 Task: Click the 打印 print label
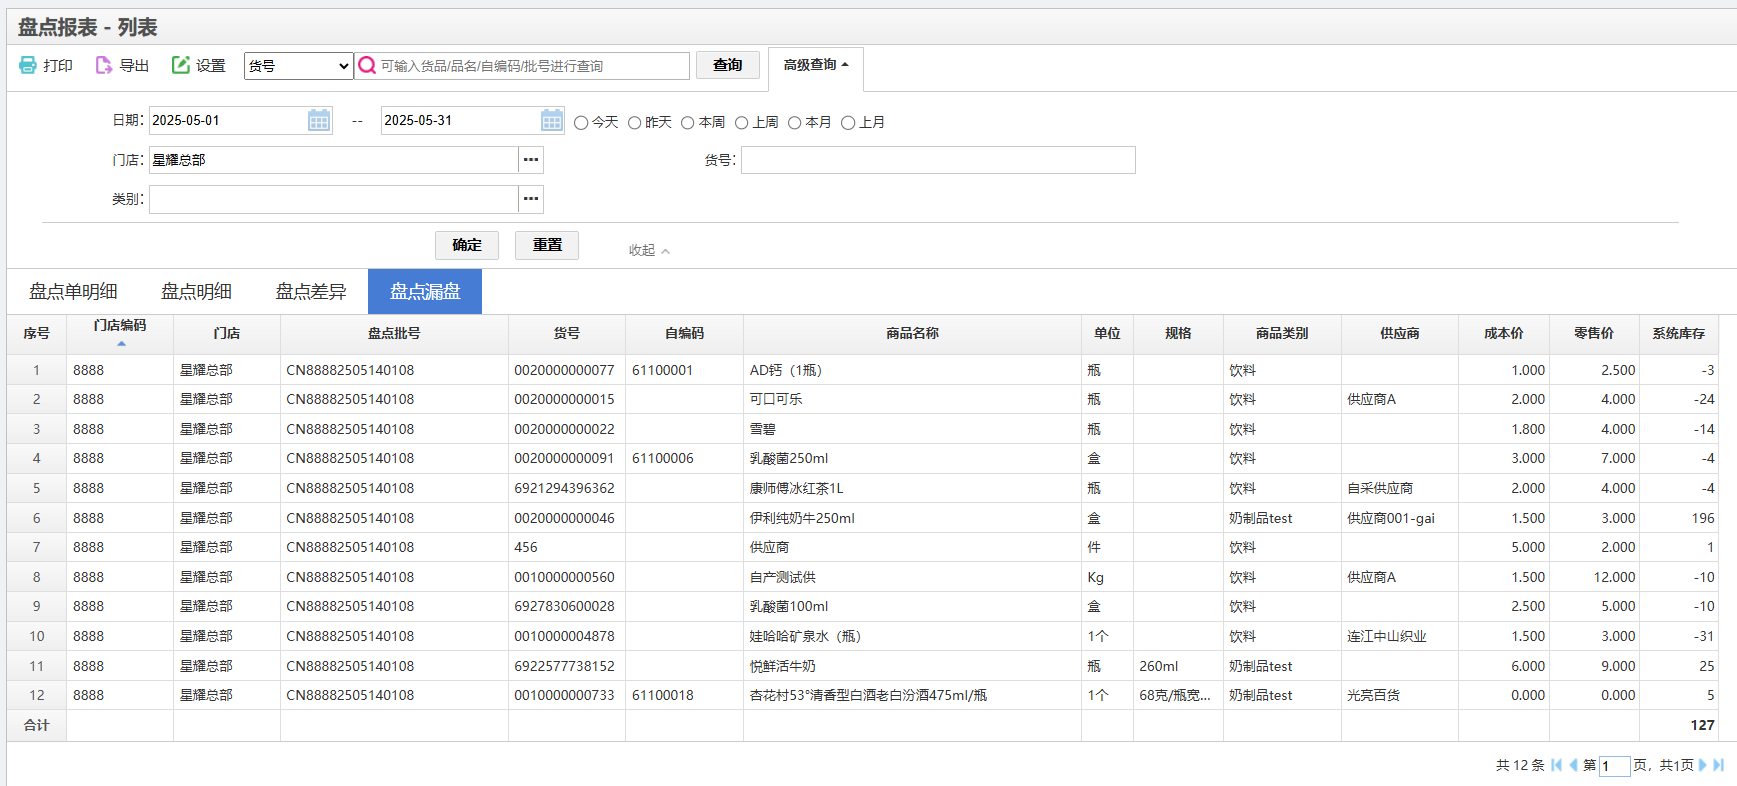(58, 66)
